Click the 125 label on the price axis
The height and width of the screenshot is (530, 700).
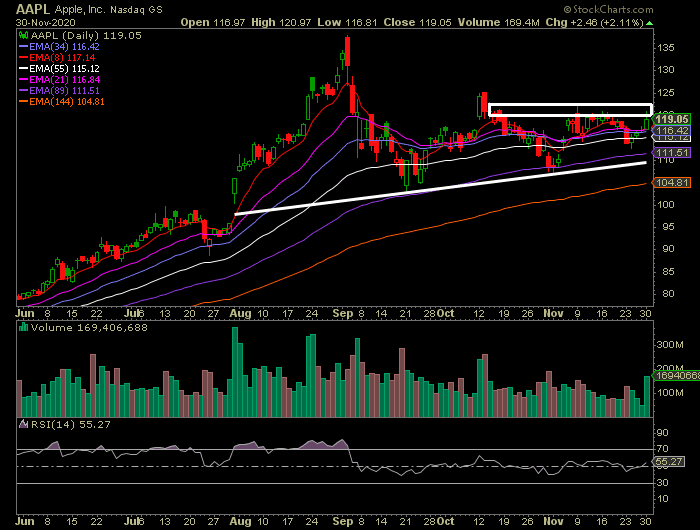(666, 93)
